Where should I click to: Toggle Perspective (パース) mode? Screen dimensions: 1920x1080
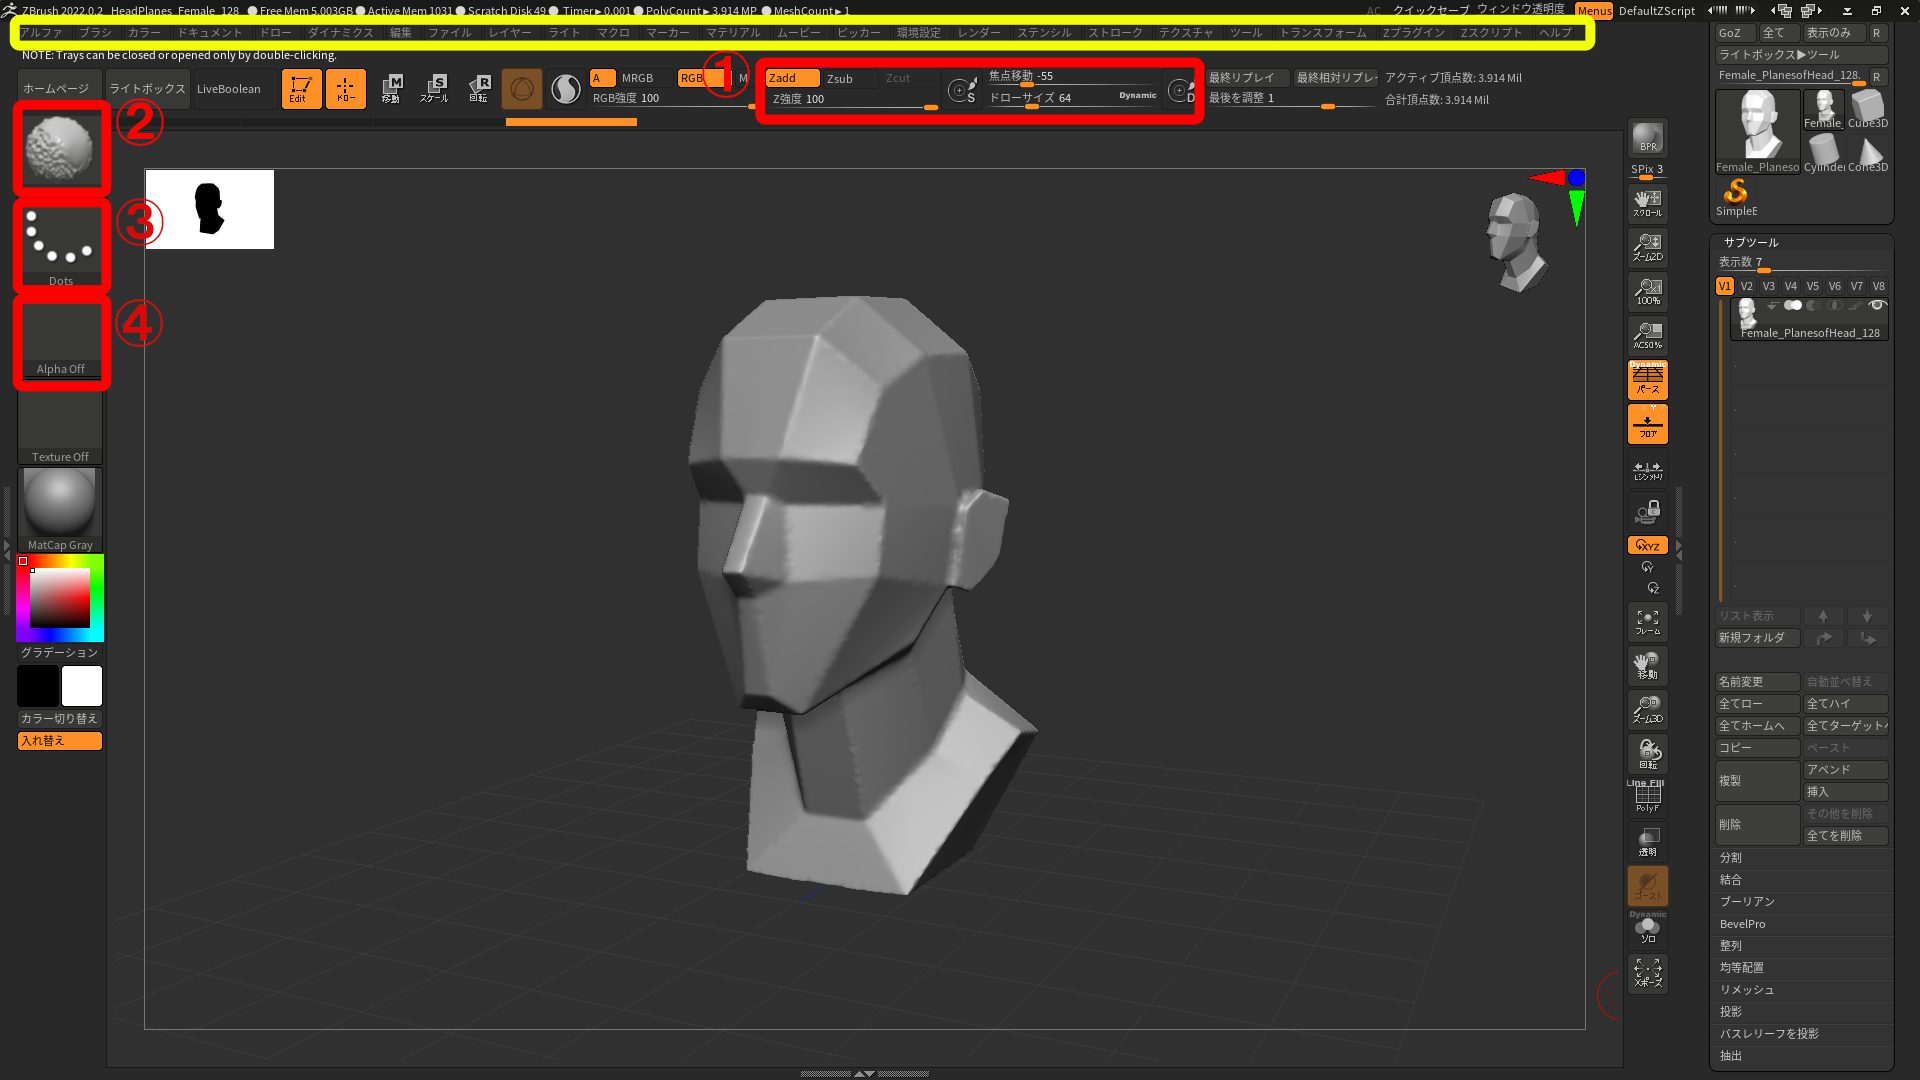1647,380
